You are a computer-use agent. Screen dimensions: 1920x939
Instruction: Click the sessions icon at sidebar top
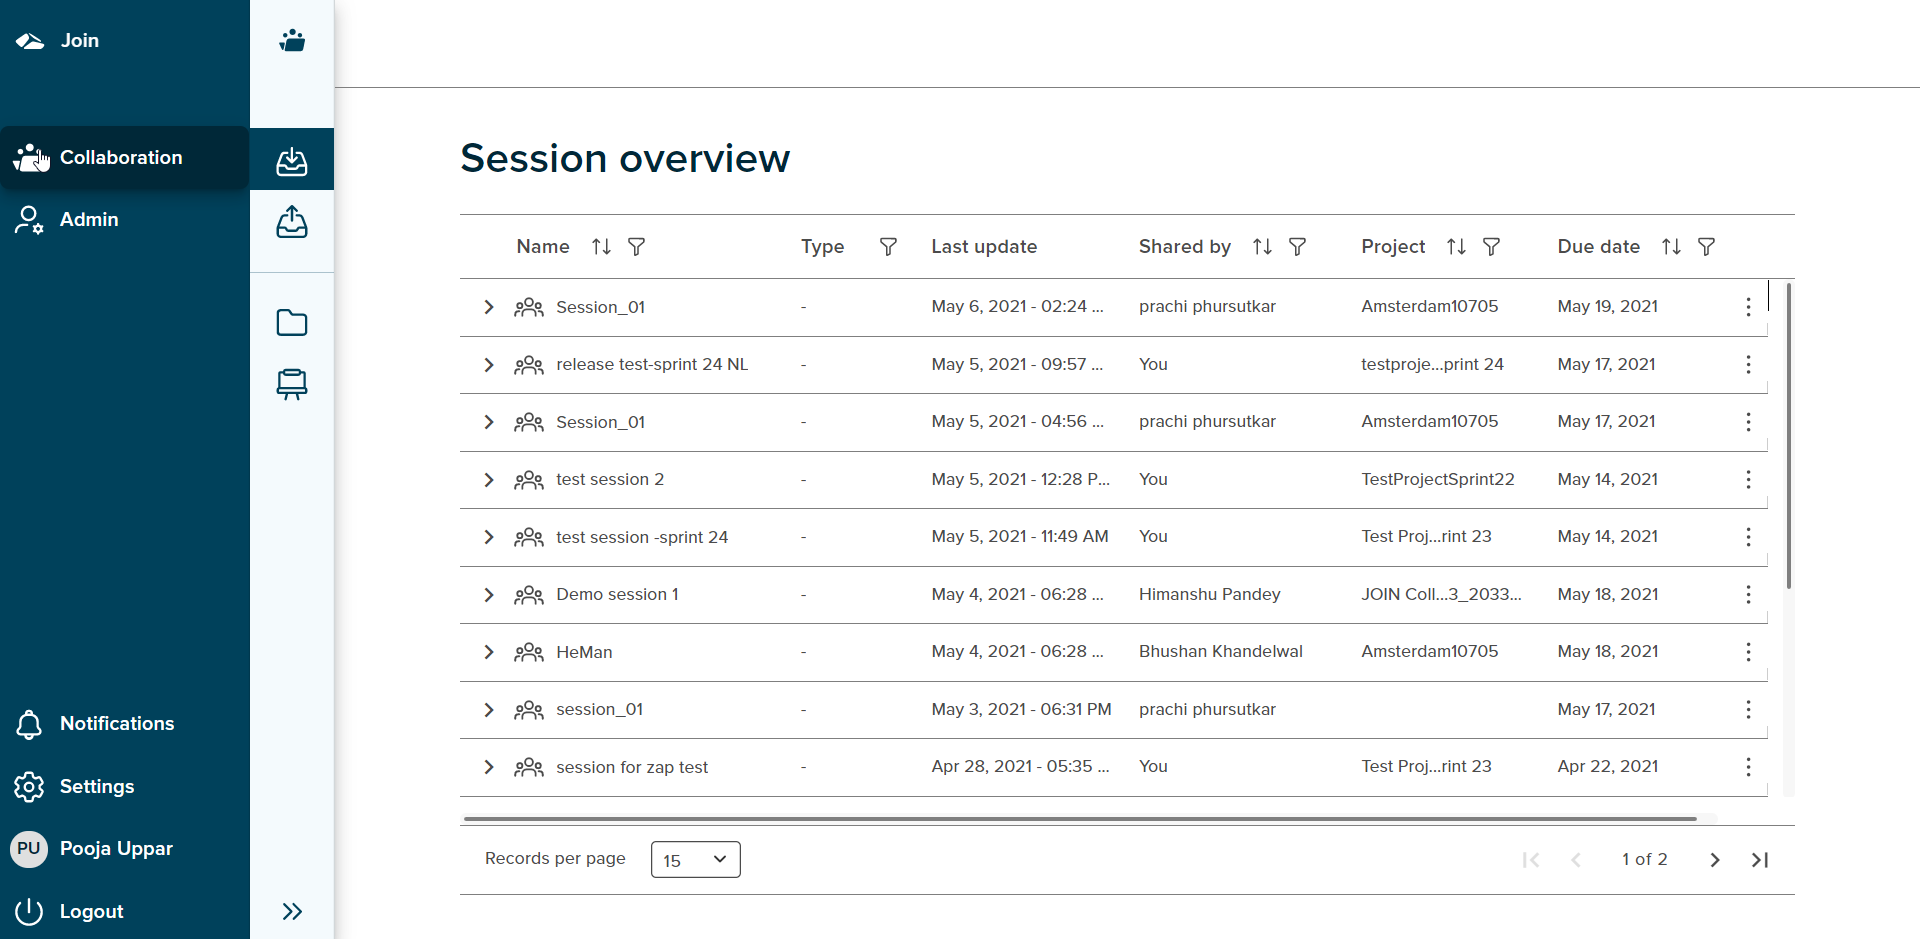[x=291, y=40]
